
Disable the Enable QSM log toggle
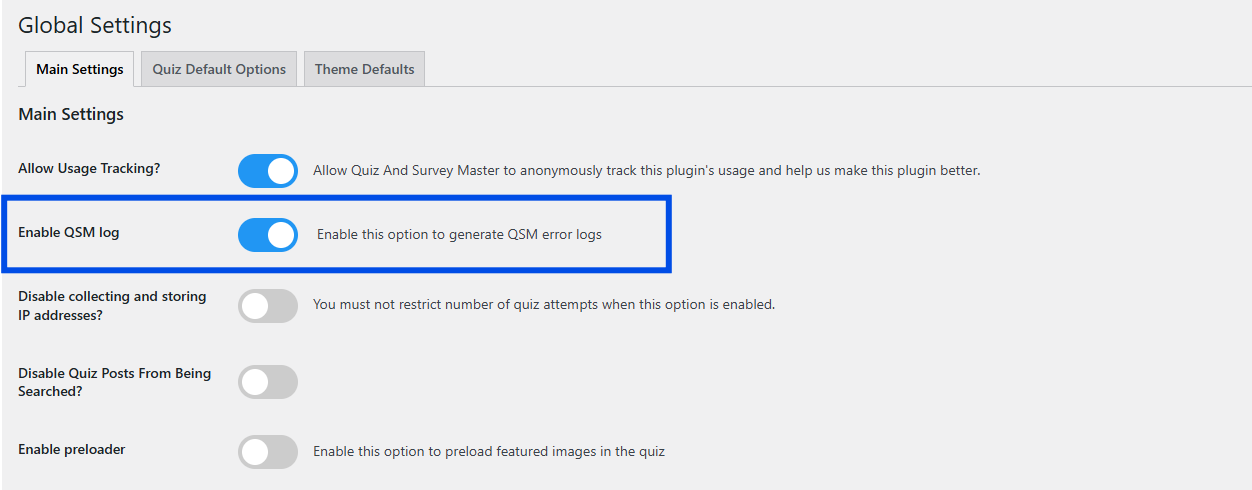[x=268, y=235]
